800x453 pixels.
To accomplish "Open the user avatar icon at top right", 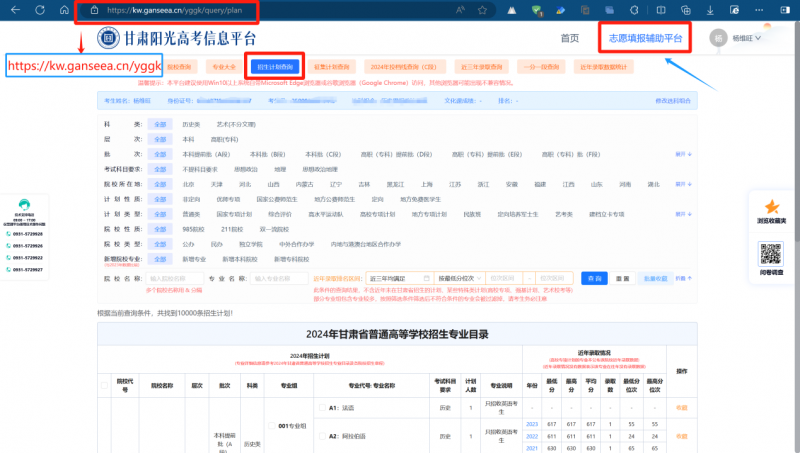I will 717,38.
